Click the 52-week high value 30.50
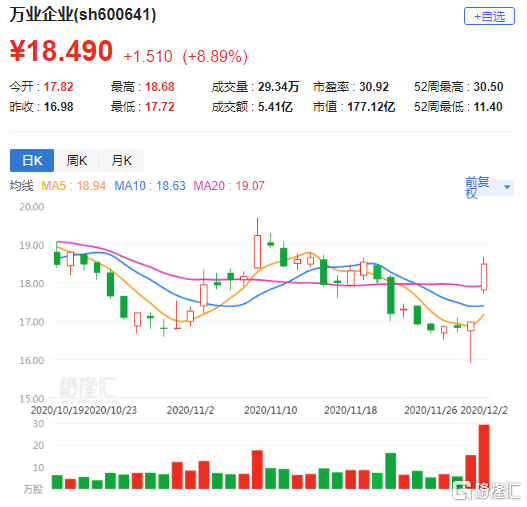527x507 pixels. [488, 87]
